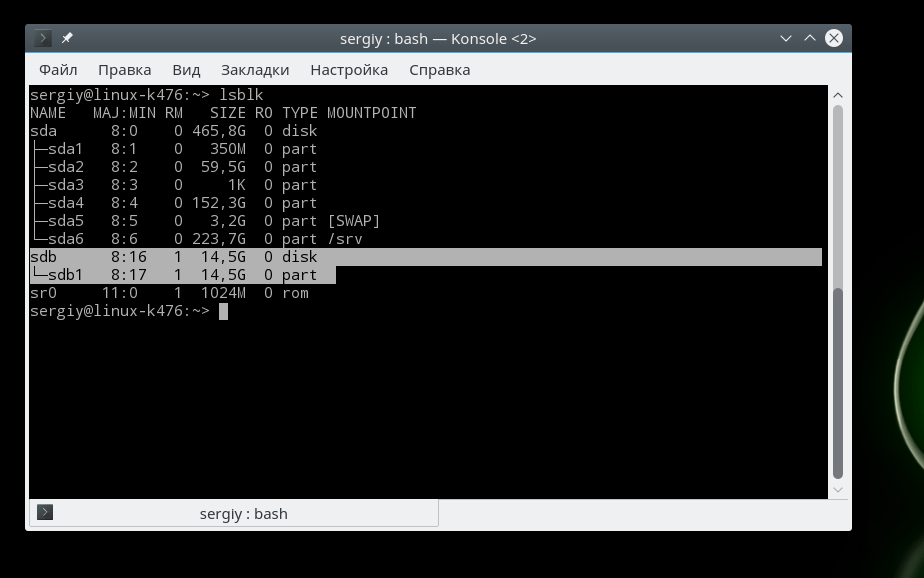Maximize Konsole with the up chevron
Viewport: 924px width, 578px height.
(810, 38)
